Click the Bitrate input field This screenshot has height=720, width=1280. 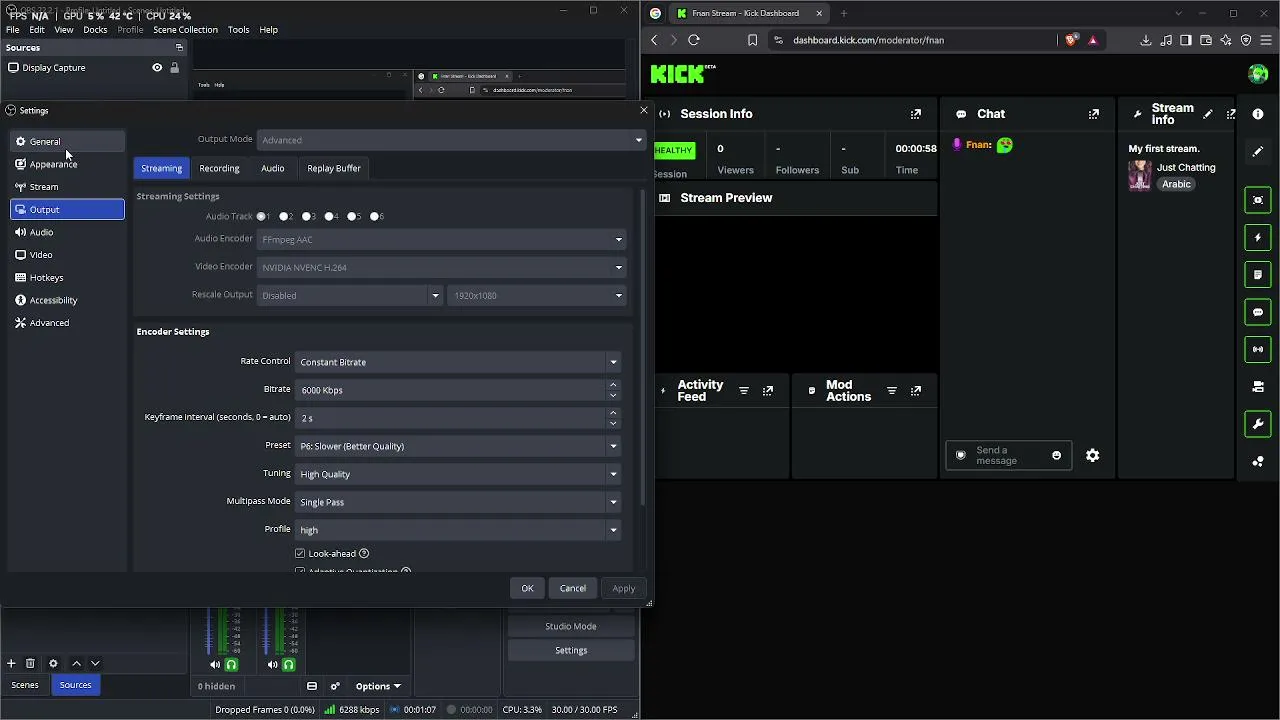pyautogui.click(x=451, y=390)
